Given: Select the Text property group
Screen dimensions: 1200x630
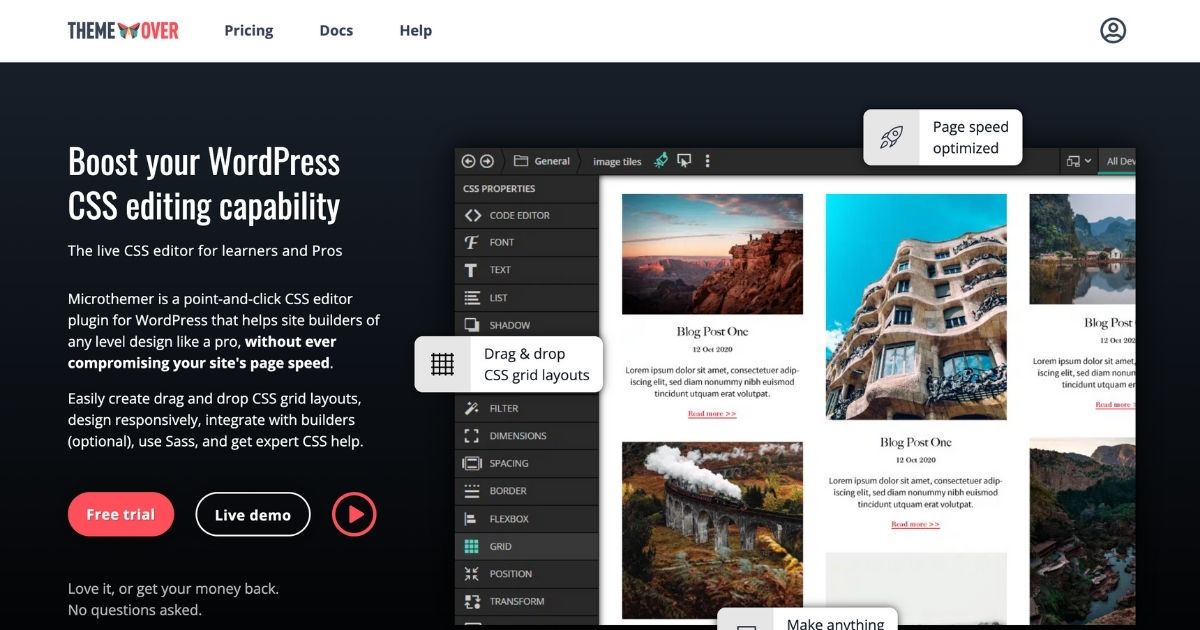Looking at the screenshot, I should tap(527, 270).
